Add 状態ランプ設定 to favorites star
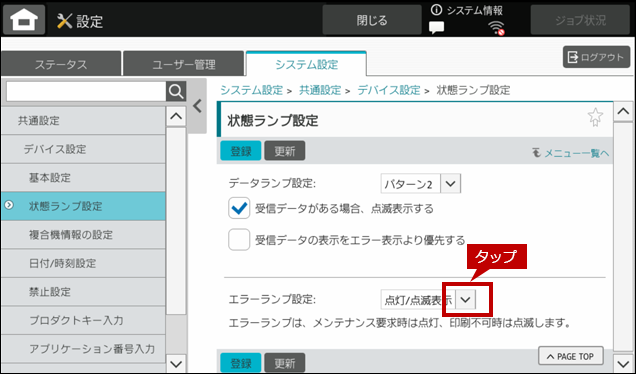This screenshot has width=636, height=374. (595, 117)
